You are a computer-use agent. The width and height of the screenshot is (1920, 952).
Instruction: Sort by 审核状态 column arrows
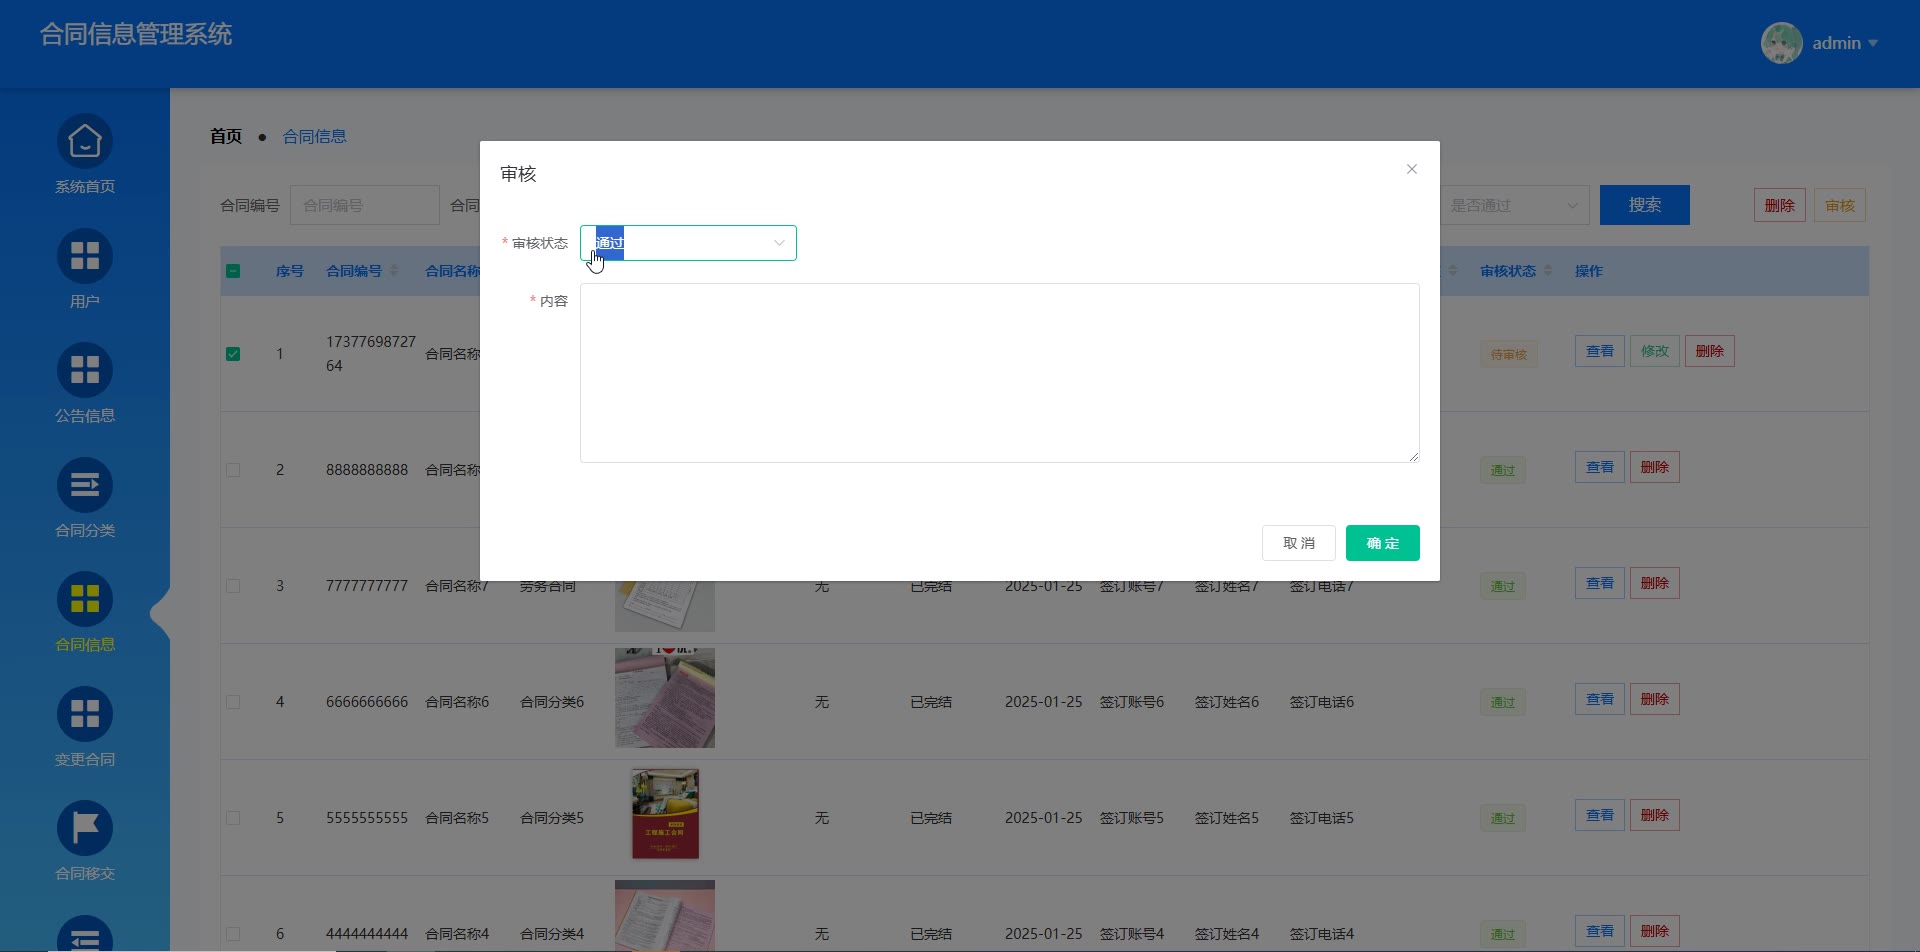click(x=1548, y=271)
